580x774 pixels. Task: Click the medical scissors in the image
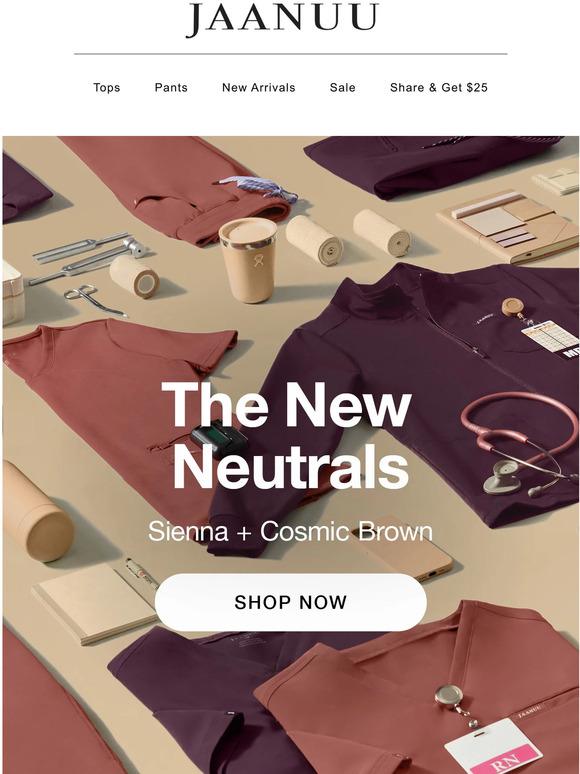tap(95, 300)
